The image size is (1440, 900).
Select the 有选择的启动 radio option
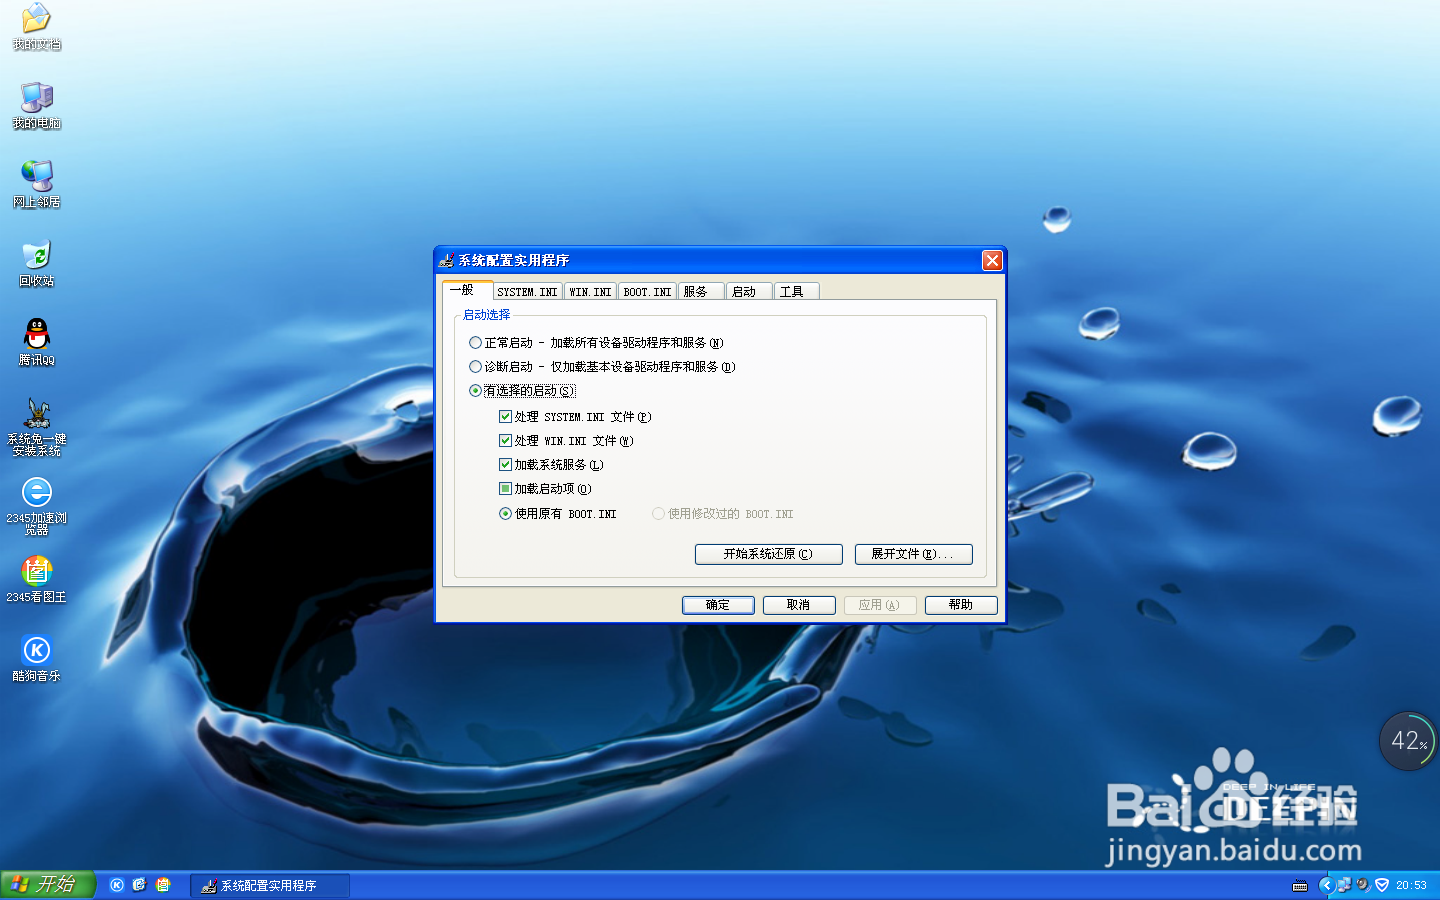point(522,391)
